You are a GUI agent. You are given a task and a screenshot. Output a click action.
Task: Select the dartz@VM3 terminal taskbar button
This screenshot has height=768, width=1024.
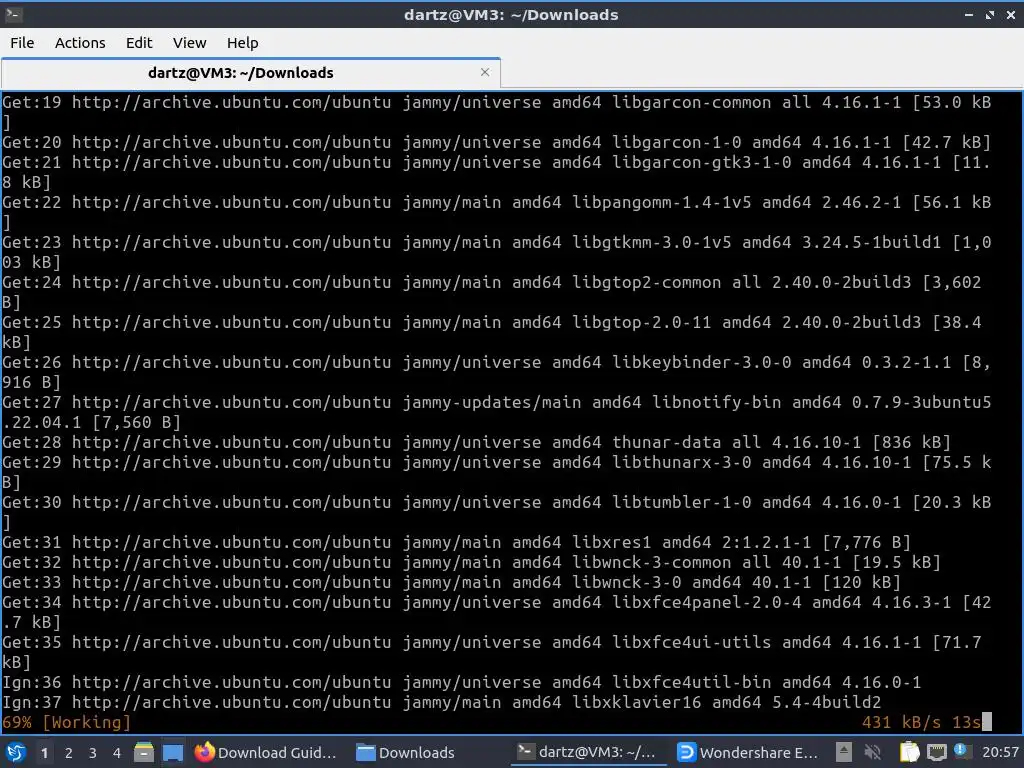[586, 752]
